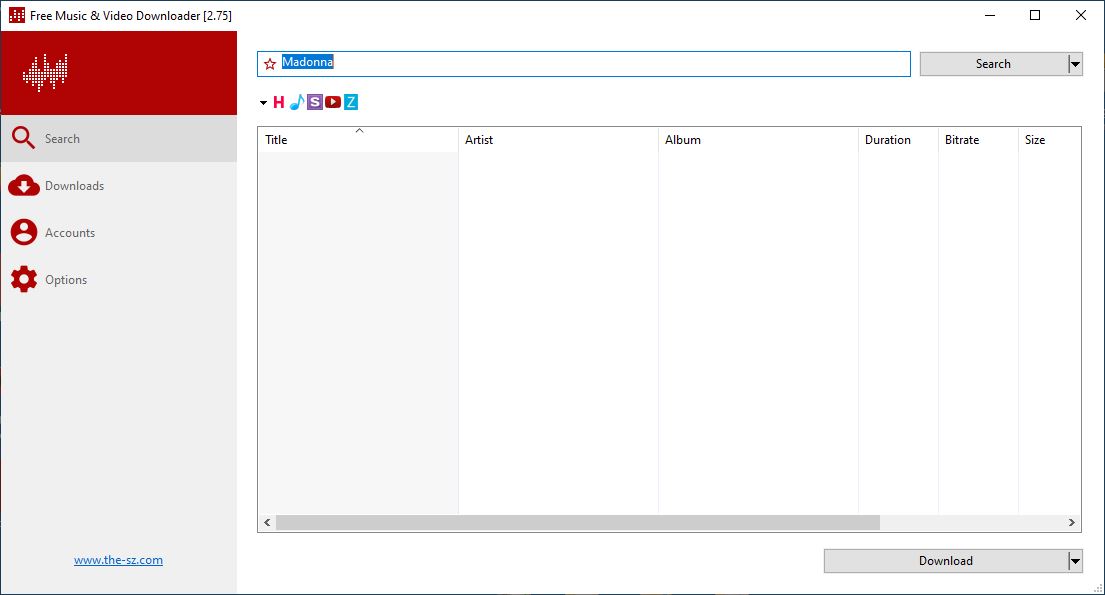The image size is (1105, 595).
Task: Click the scrollbar right arrow
Action: [1072, 522]
